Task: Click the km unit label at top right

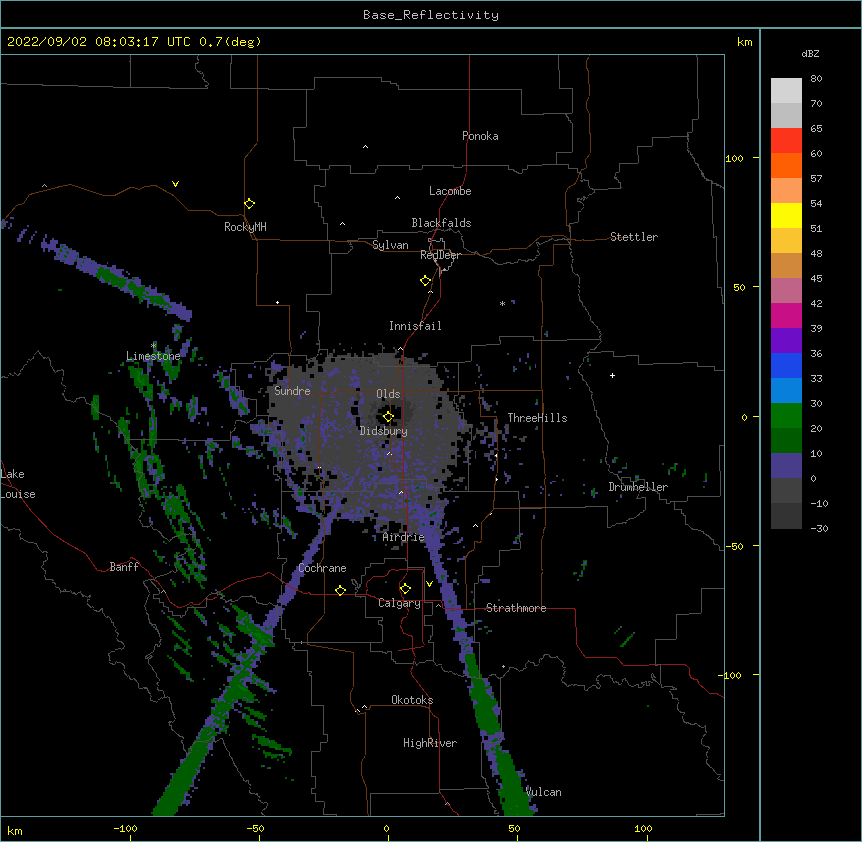Action: 744,42
